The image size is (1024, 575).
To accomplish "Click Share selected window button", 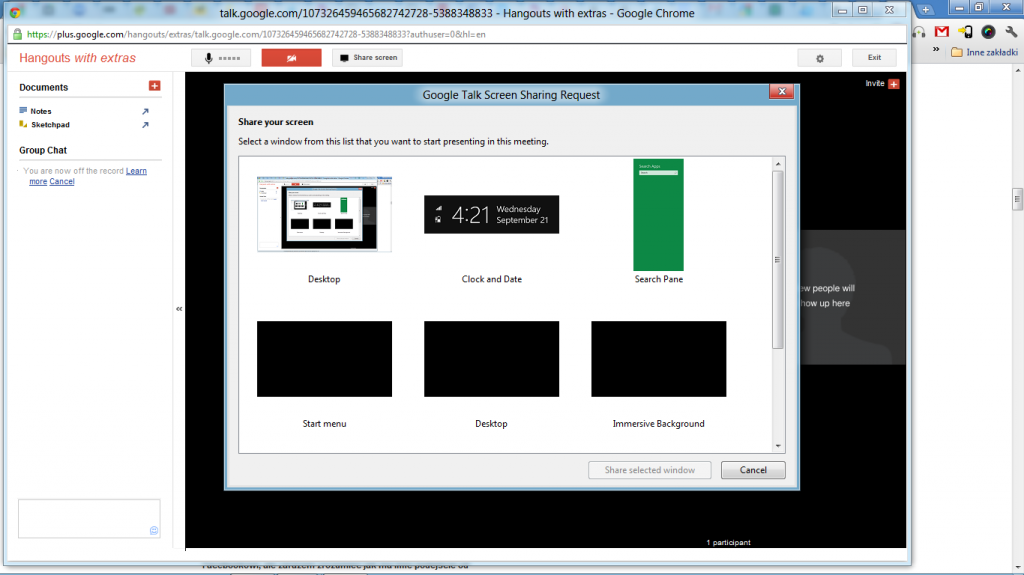I will [x=649, y=470].
